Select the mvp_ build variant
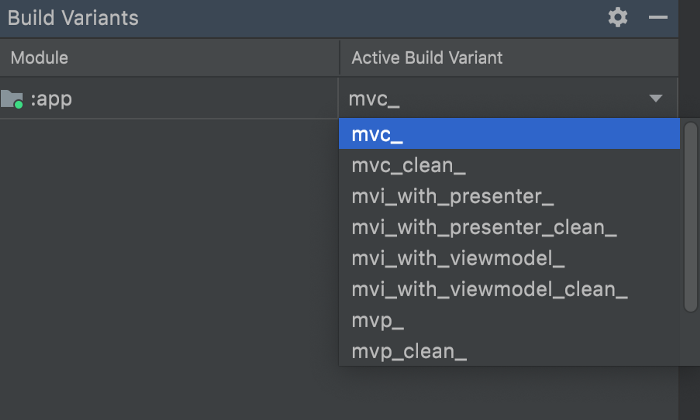Viewport: 700px width, 420px height. tap(378, 321)
